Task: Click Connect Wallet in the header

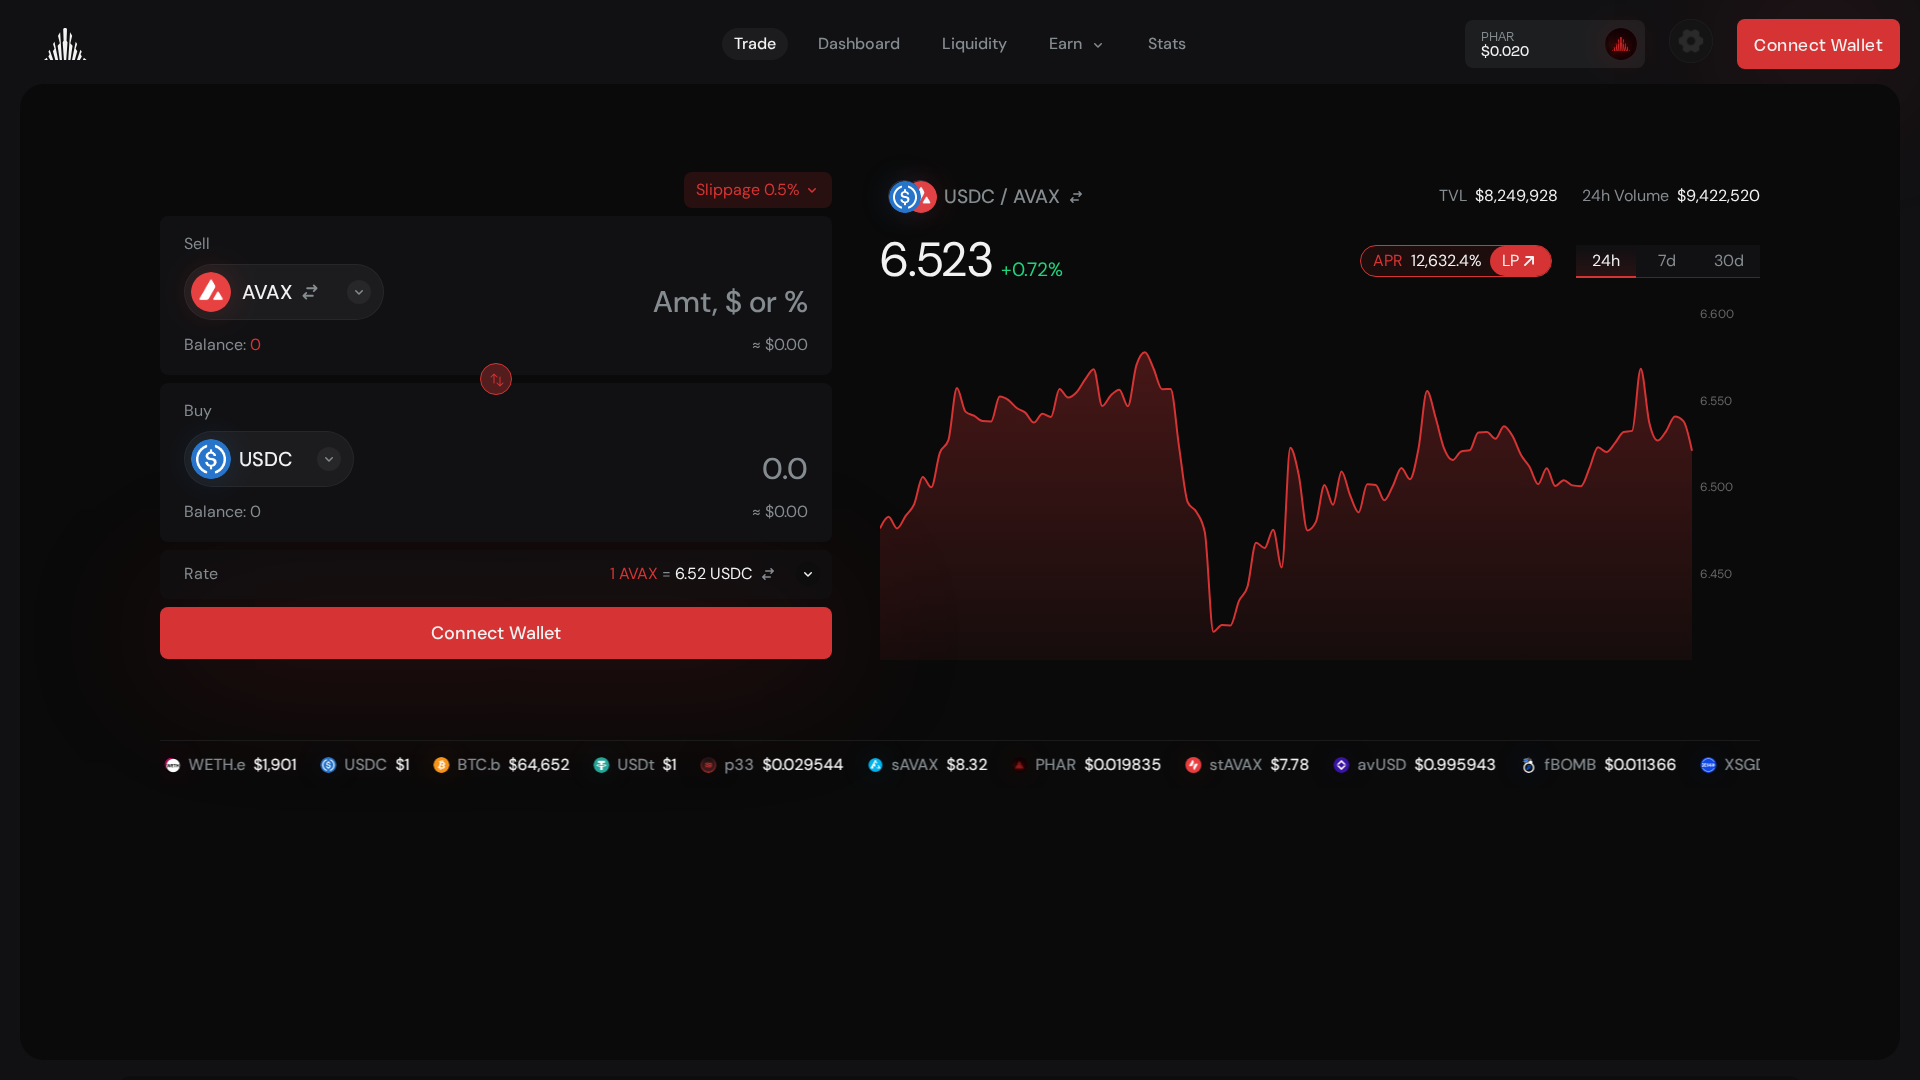Action: (x=1818, y=44)
